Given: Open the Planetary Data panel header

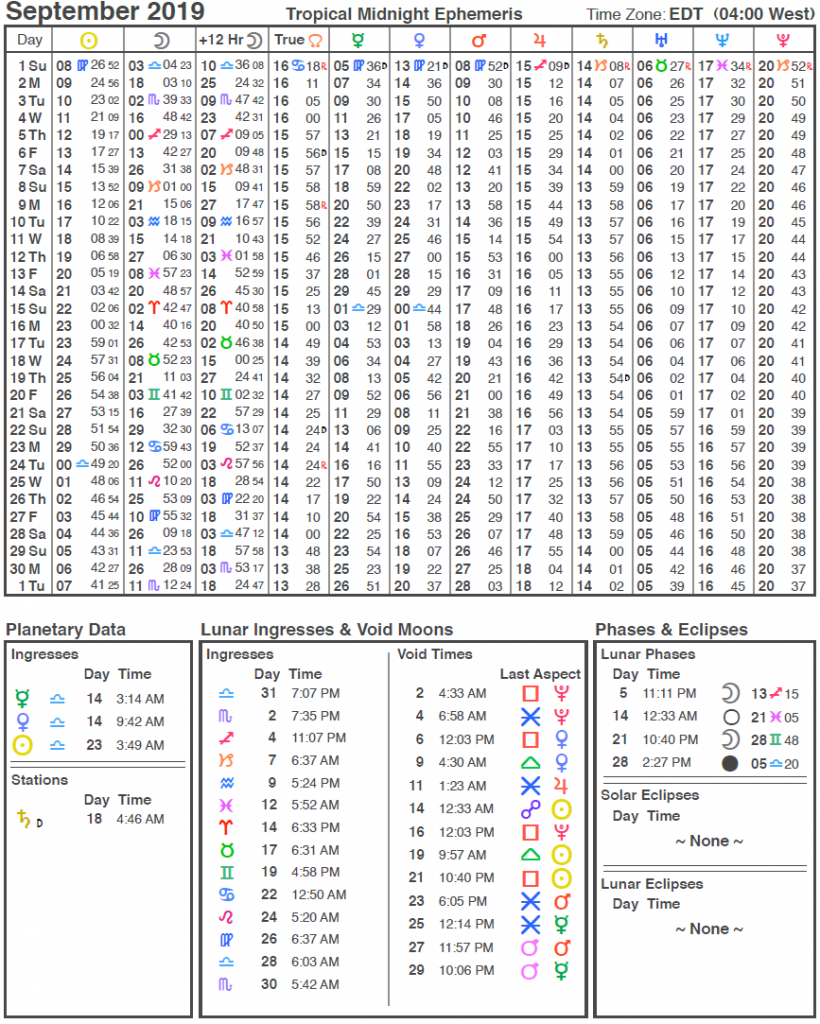Looking at the screenshot, I should pyautogui.click(x=68, y=630).
